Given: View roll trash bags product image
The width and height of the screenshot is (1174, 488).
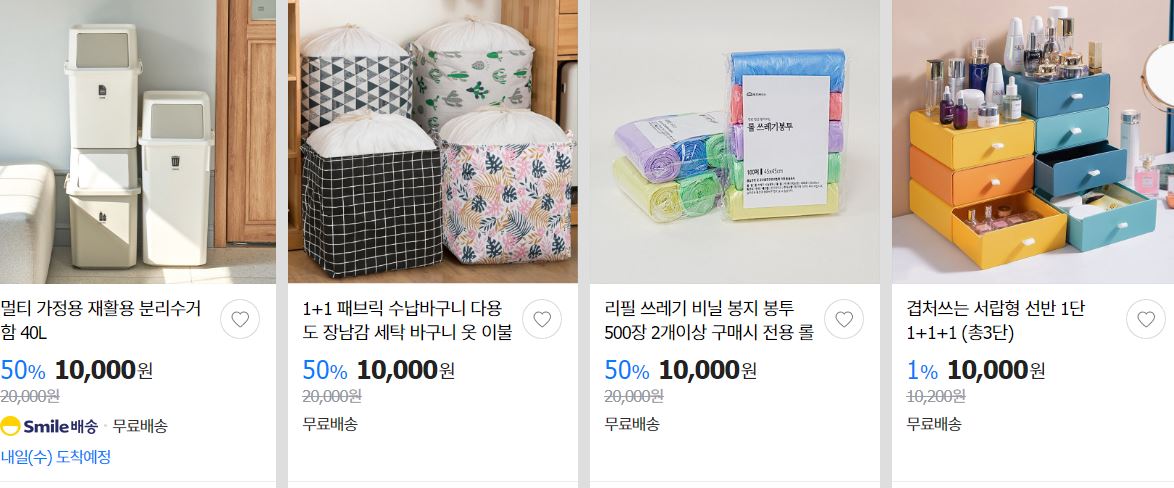Looking at the screenshot, I should pyautogui.click(x=734, y=141).
